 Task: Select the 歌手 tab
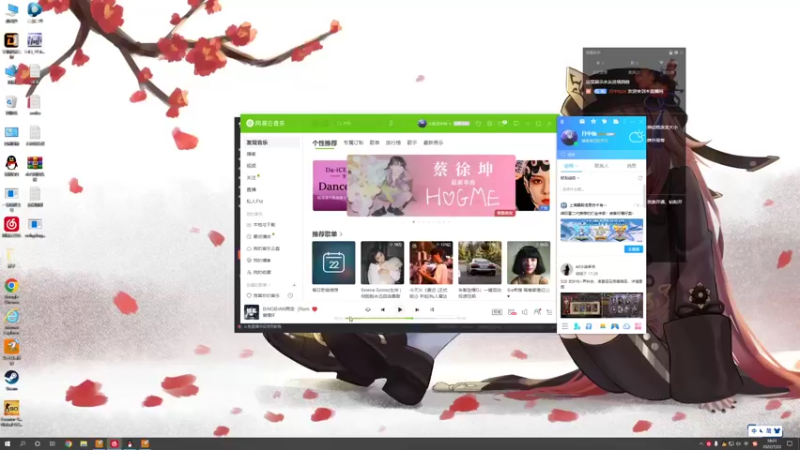coord(412,143)
